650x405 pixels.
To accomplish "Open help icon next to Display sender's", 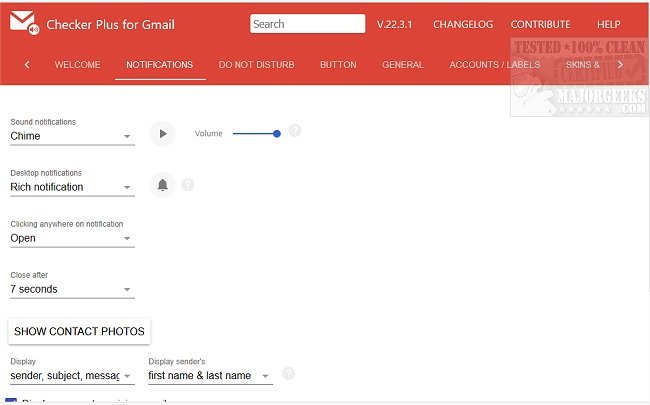I will (x=288, y=373).
